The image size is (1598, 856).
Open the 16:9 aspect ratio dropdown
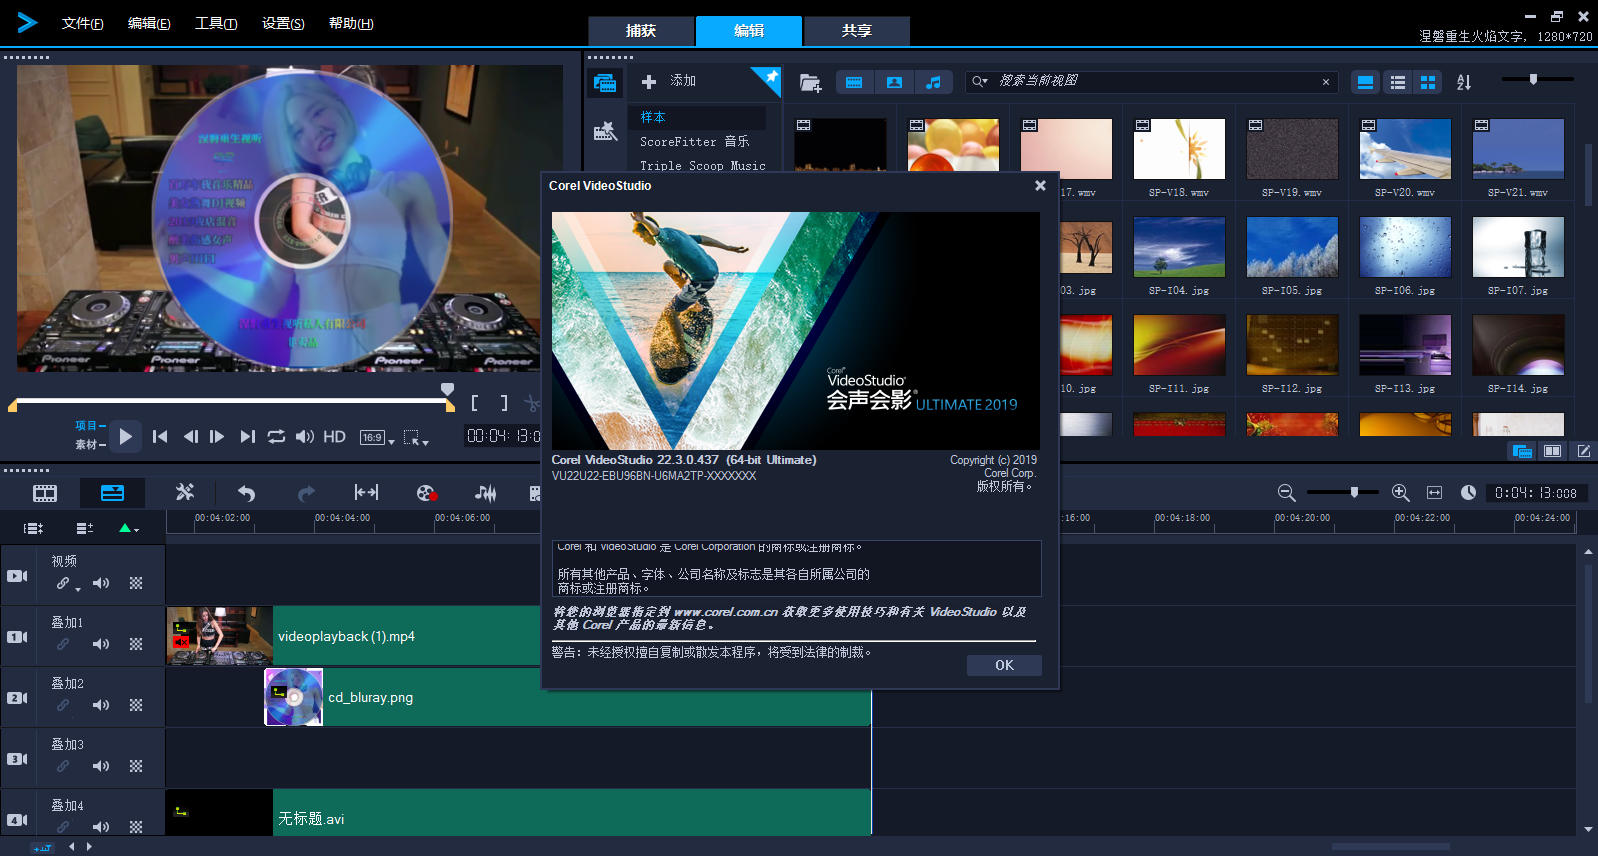coord(377,438)
